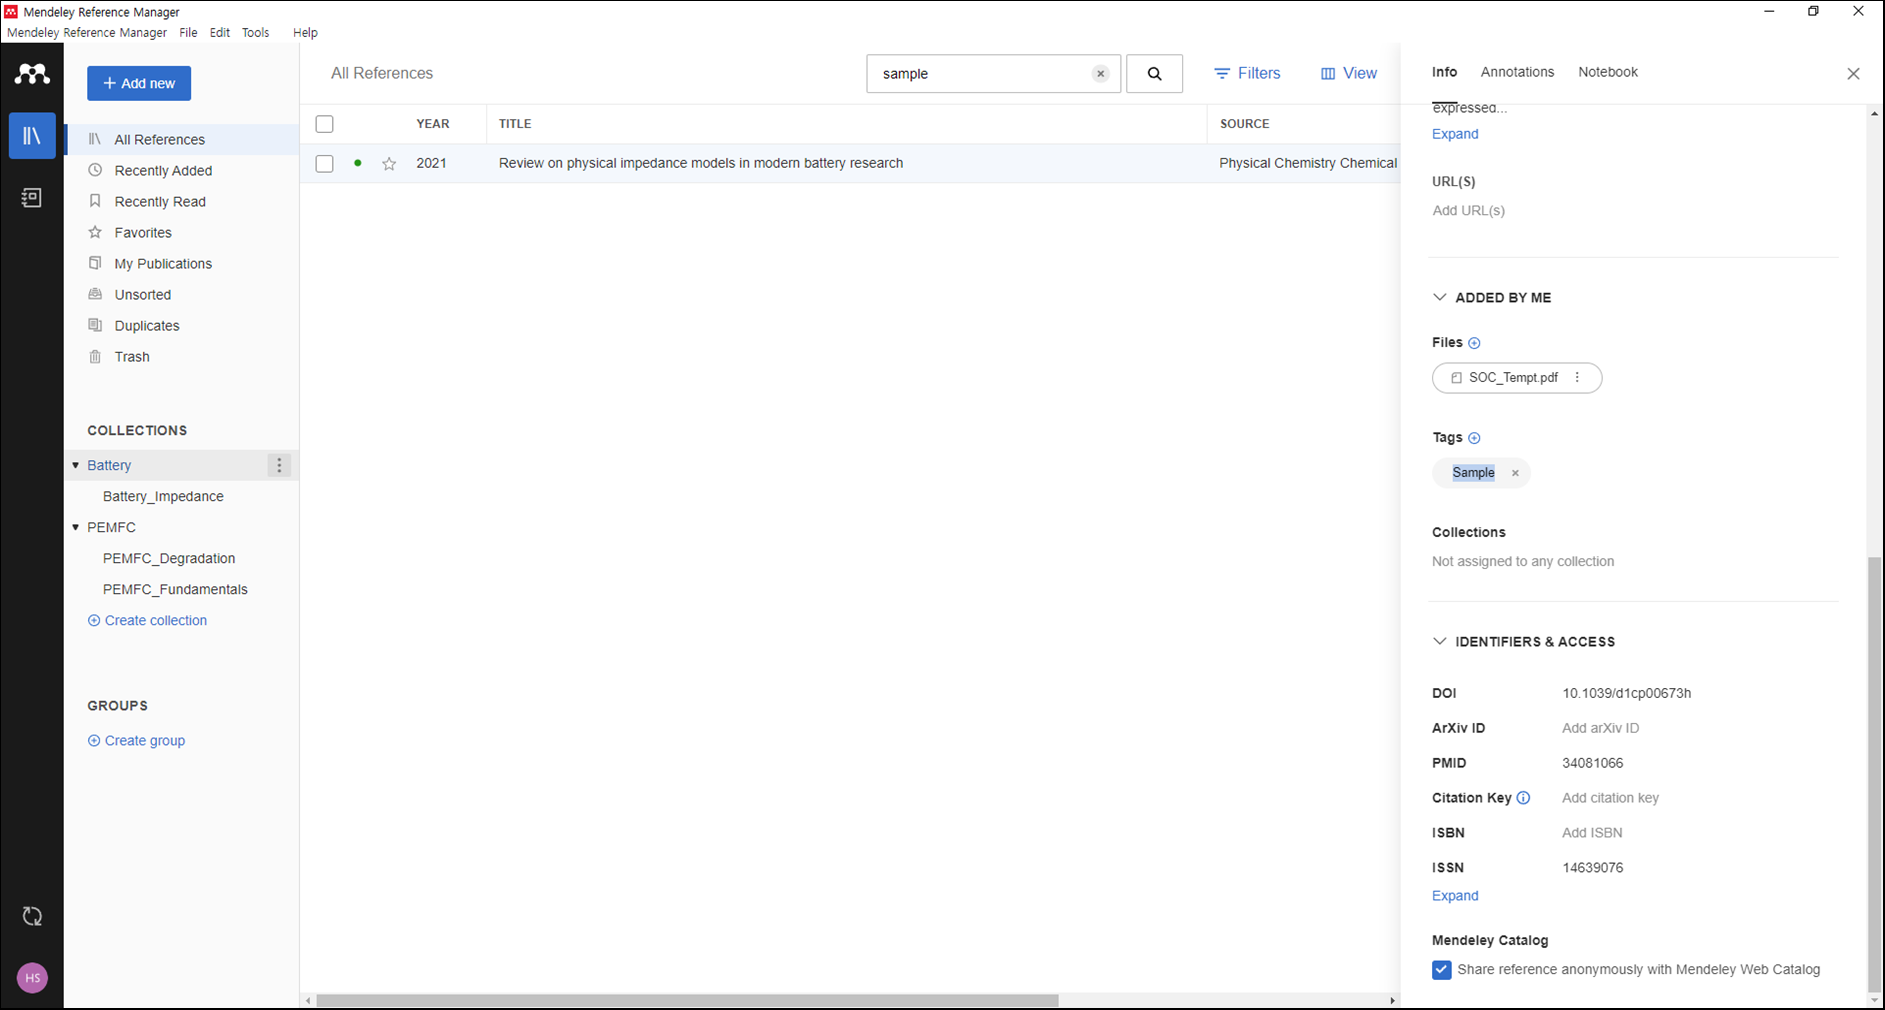
Task: Click the horizontal scrollbar of reference table
Action: 687,1001
